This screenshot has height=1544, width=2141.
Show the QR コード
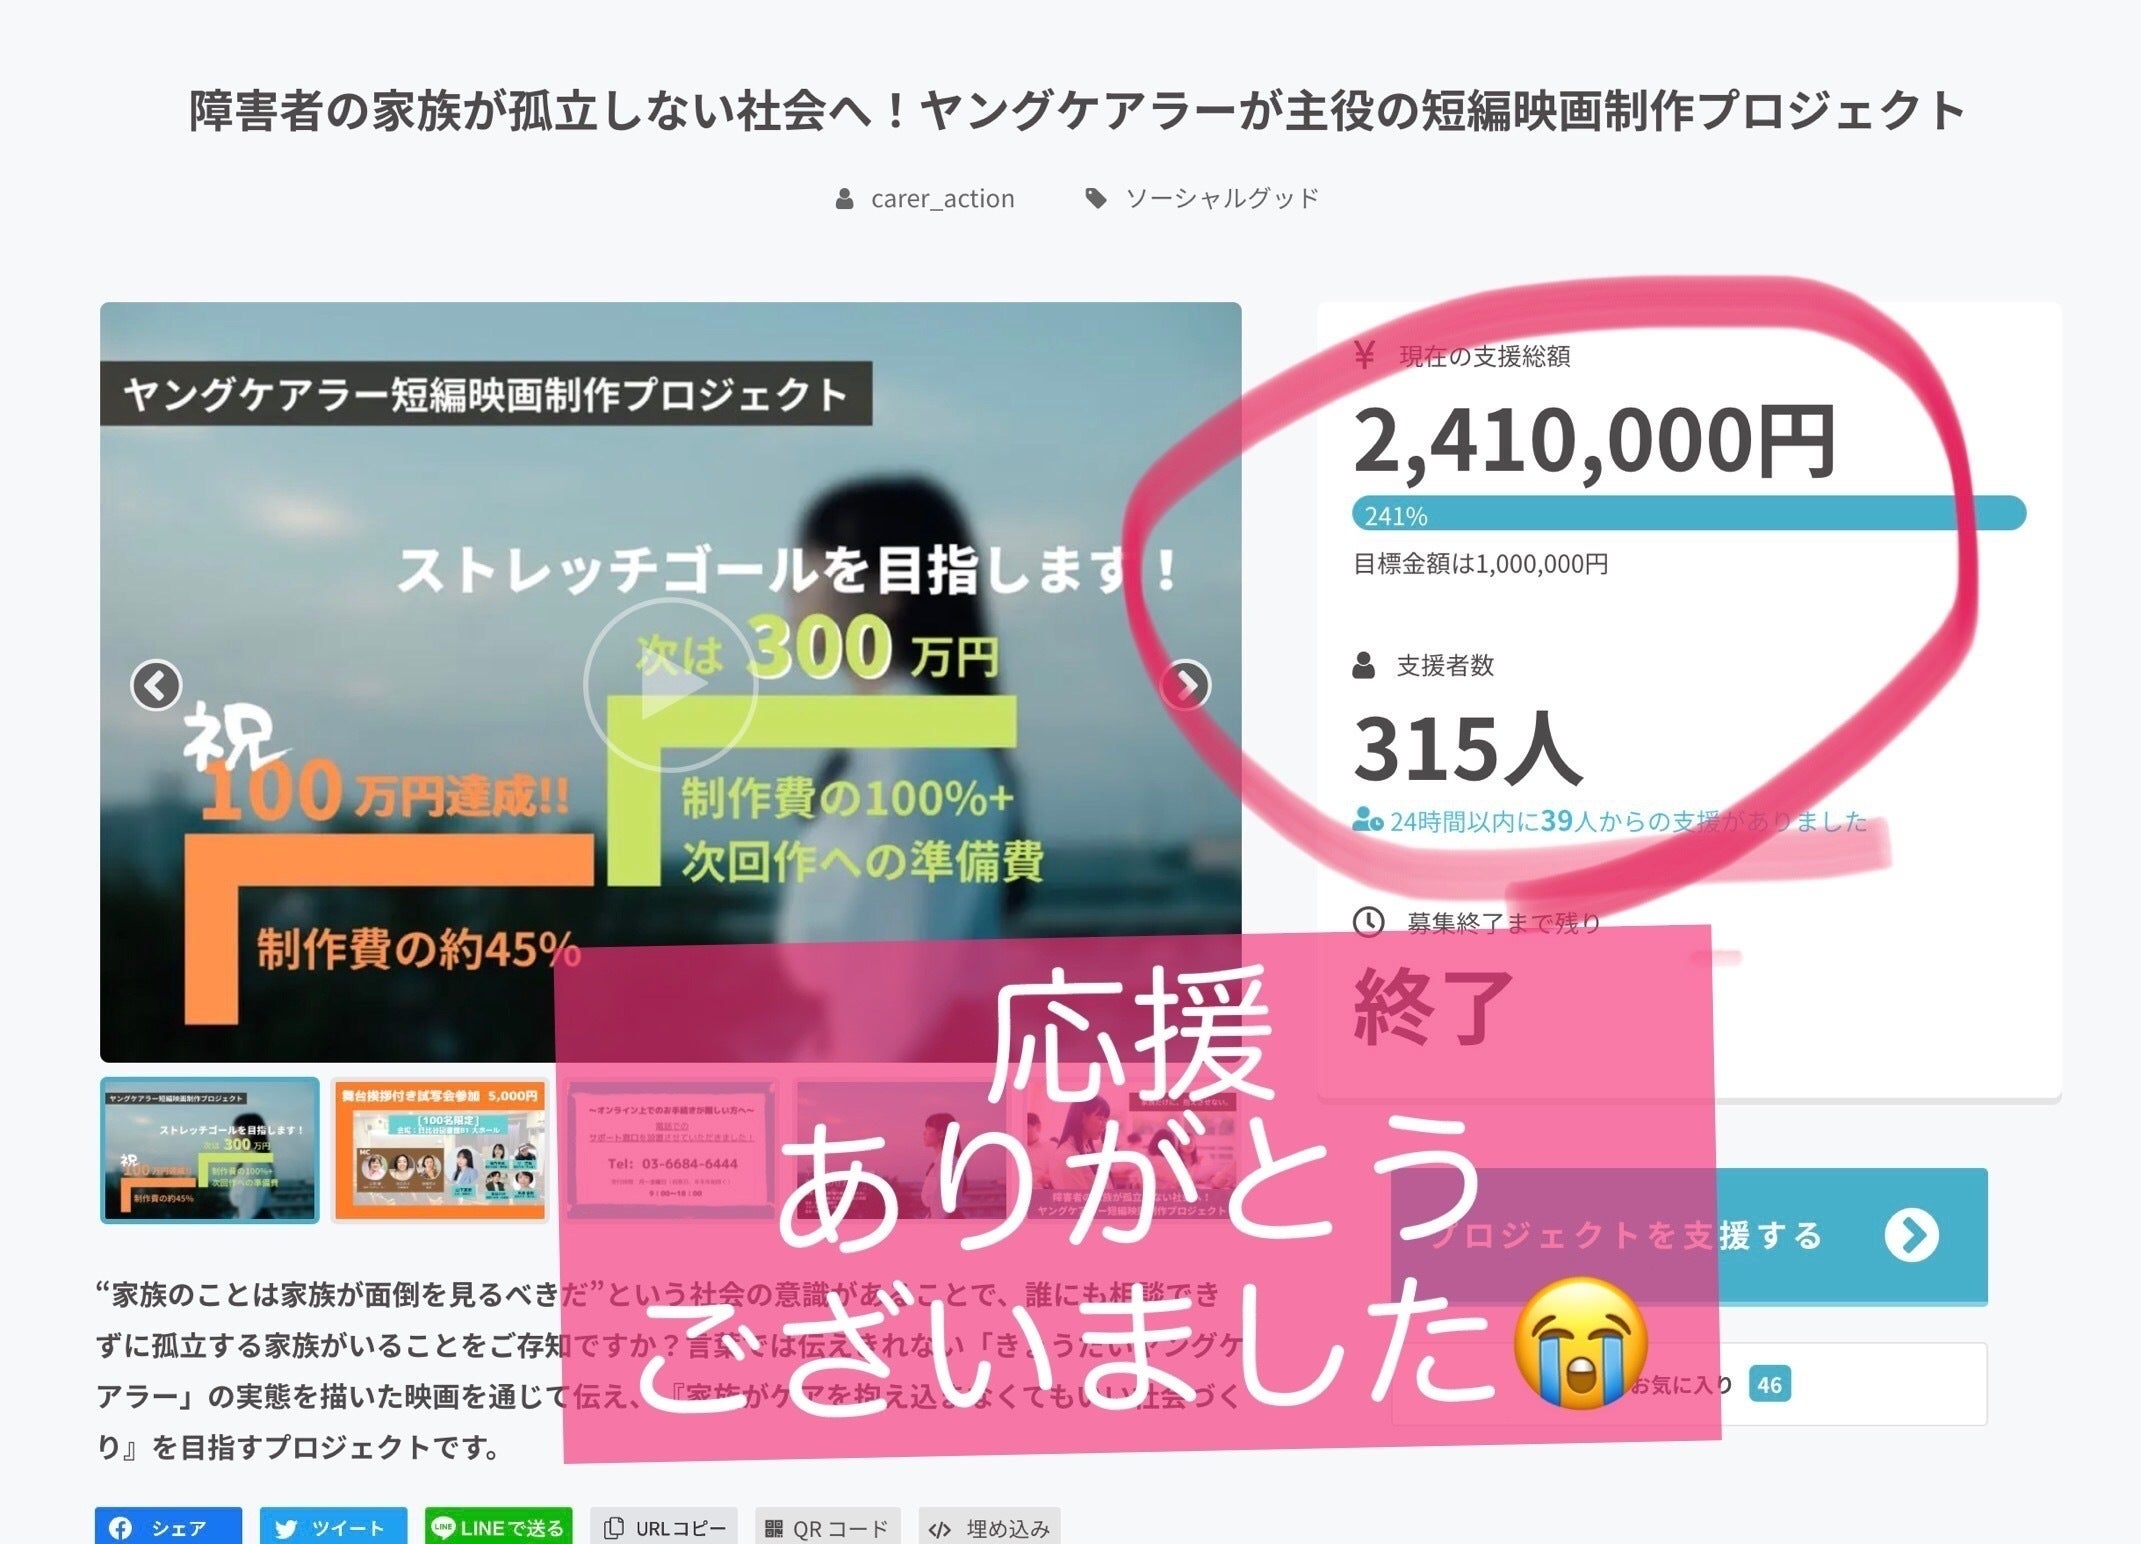(827, 1527)
